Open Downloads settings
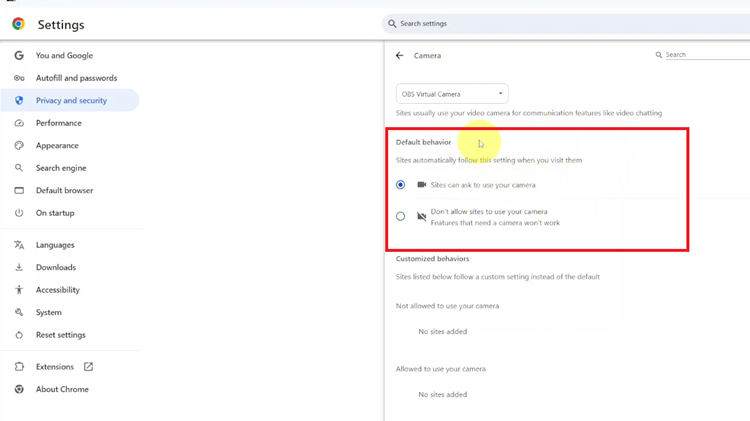Screen dimensions: 750x421 tap(55, 267)
